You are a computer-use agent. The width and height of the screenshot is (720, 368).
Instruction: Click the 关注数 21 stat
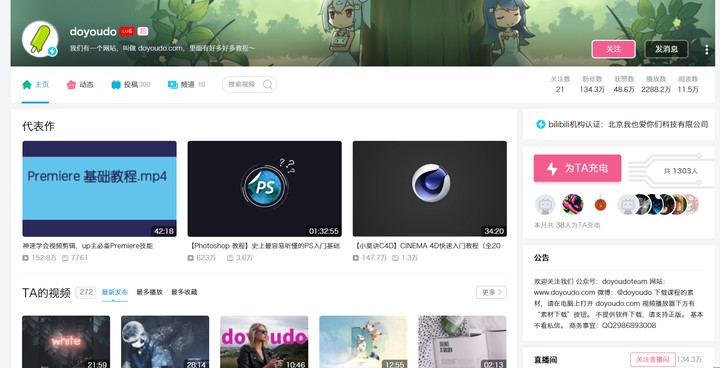(x=560, y=85)
